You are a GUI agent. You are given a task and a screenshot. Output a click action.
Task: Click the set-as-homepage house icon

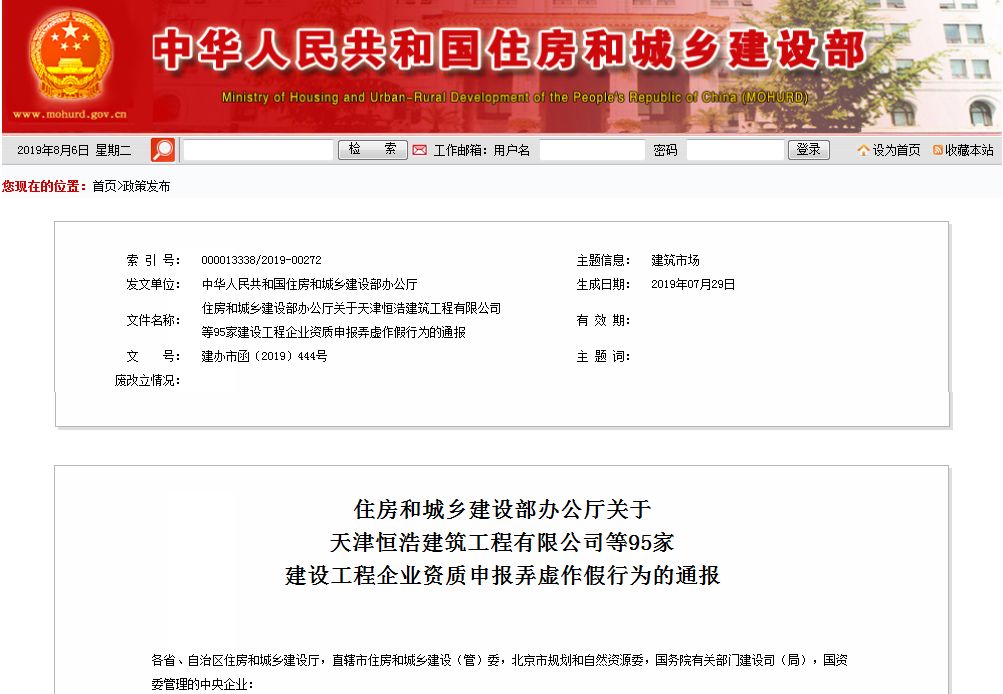[864, 150]
